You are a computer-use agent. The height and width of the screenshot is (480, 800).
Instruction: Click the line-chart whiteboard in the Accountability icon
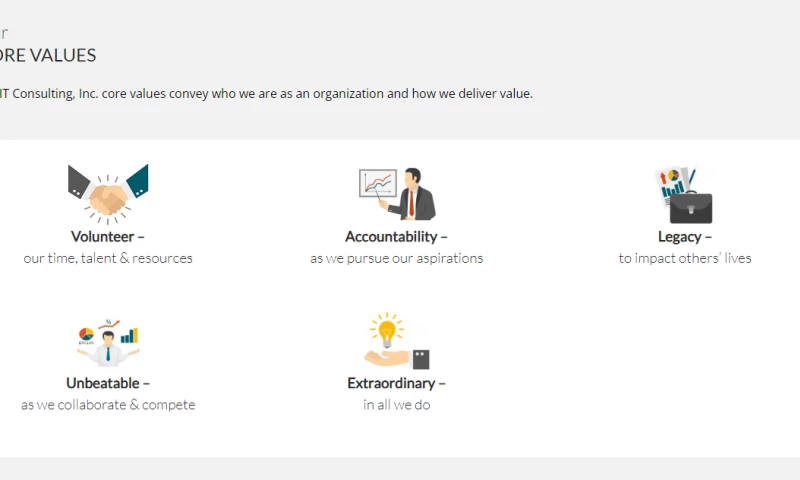[378, 183]
